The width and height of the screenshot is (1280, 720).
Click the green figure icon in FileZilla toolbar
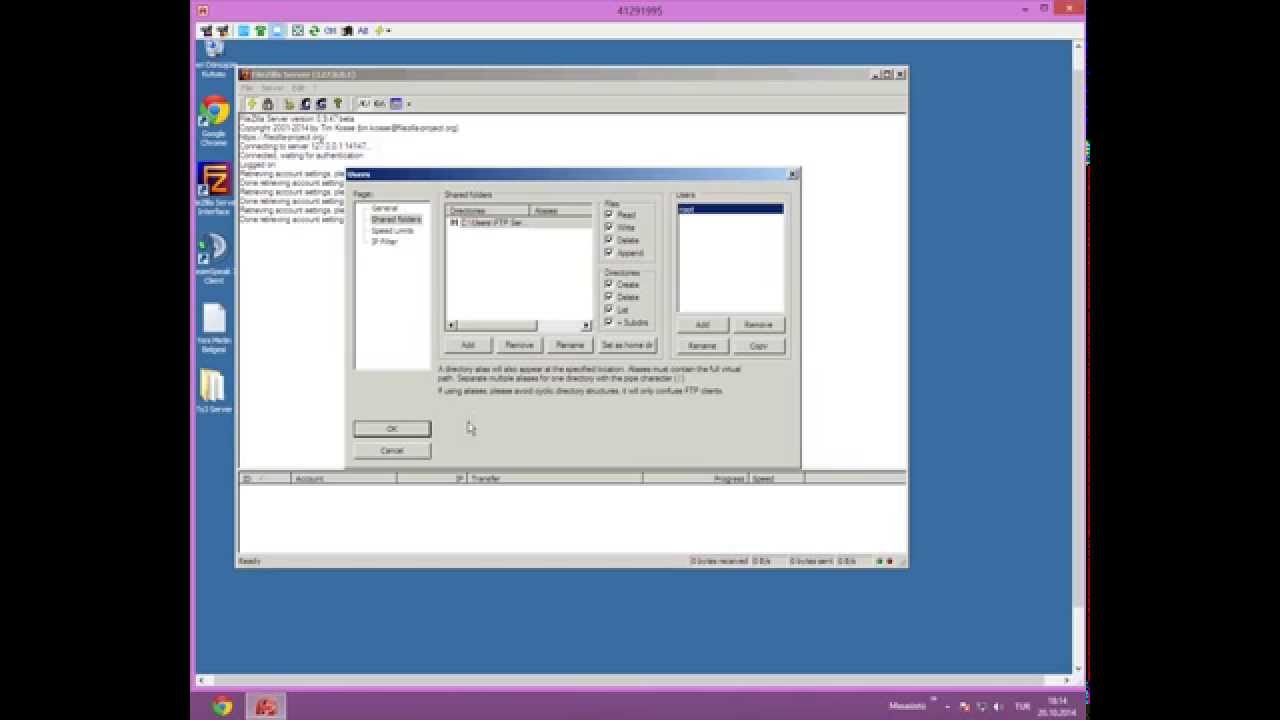(x=338, y=104)
